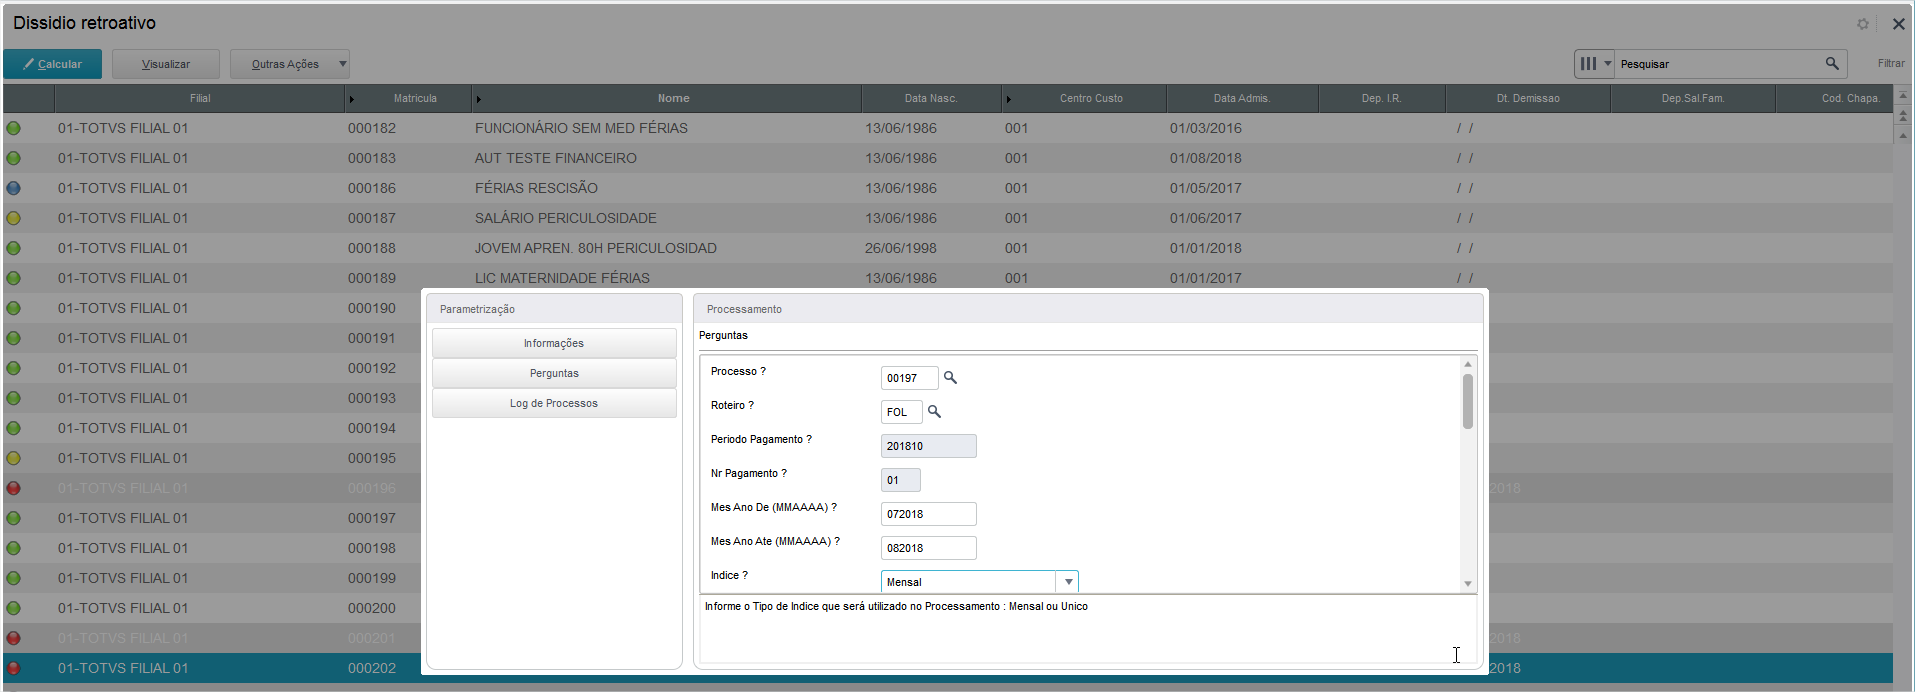Click the Nr Pagamento field
The height and width of the screenshot is (692, 1915).
pos(900,480)
